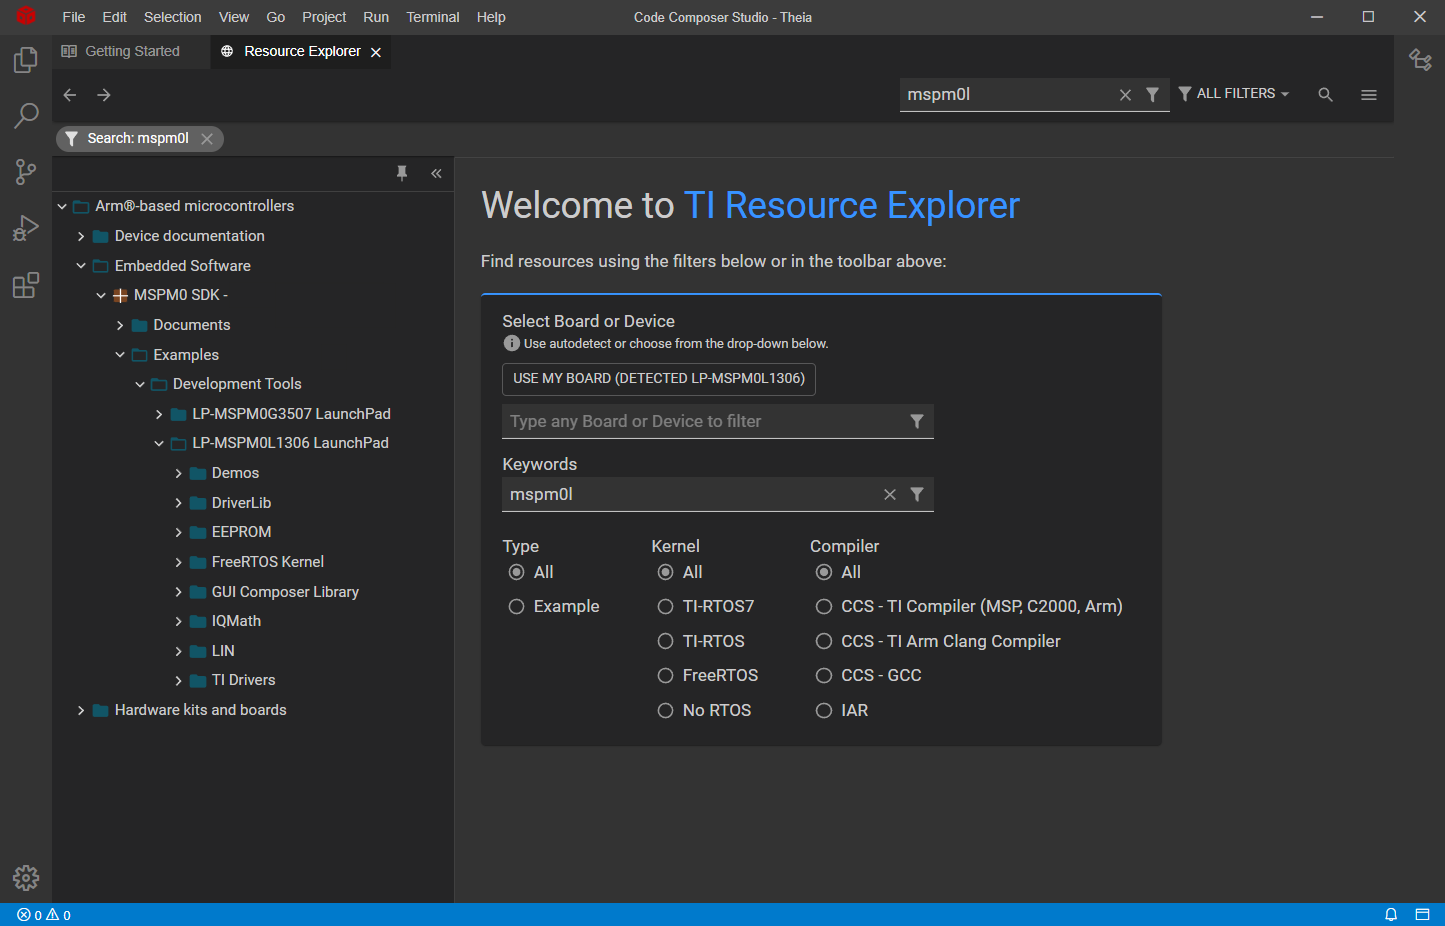Viewport: 1445px width, 926px height.
Task: Expand the Hardware kits and boards node
Action: 82,710
